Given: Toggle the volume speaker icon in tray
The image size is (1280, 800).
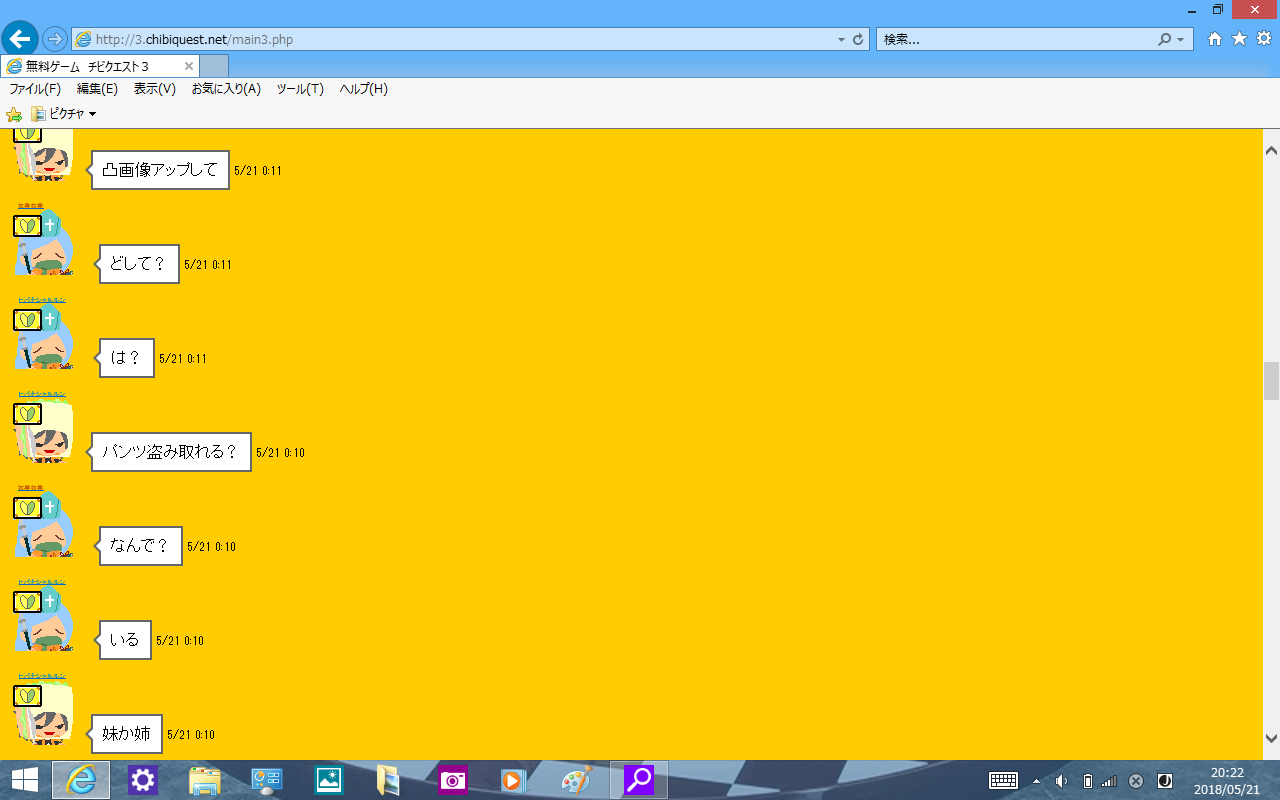Looking at the screenshot, I should pos(1062,781).
